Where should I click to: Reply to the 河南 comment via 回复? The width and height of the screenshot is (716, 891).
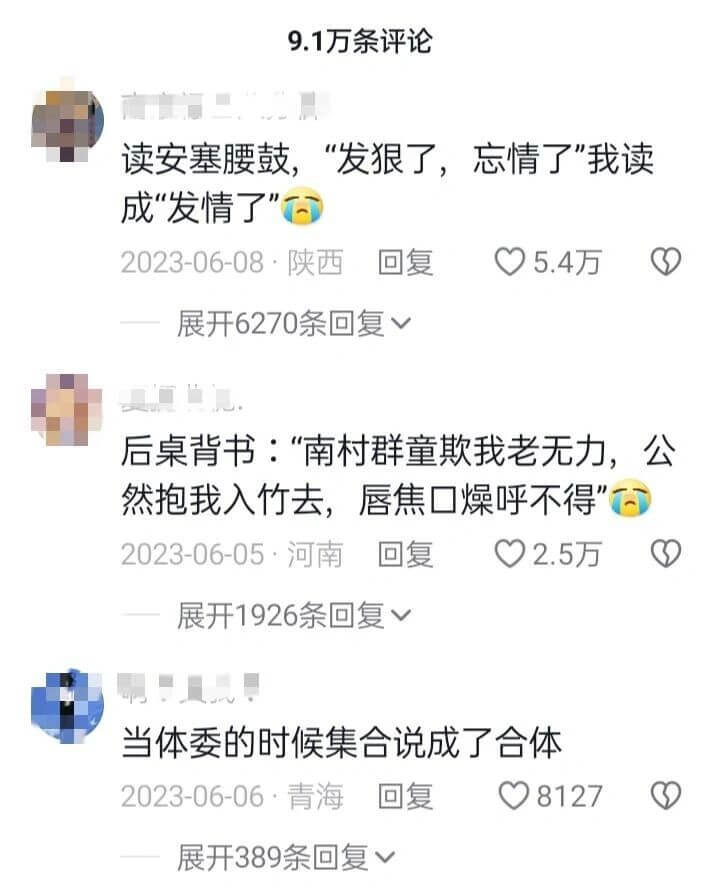tap(406, 554)
